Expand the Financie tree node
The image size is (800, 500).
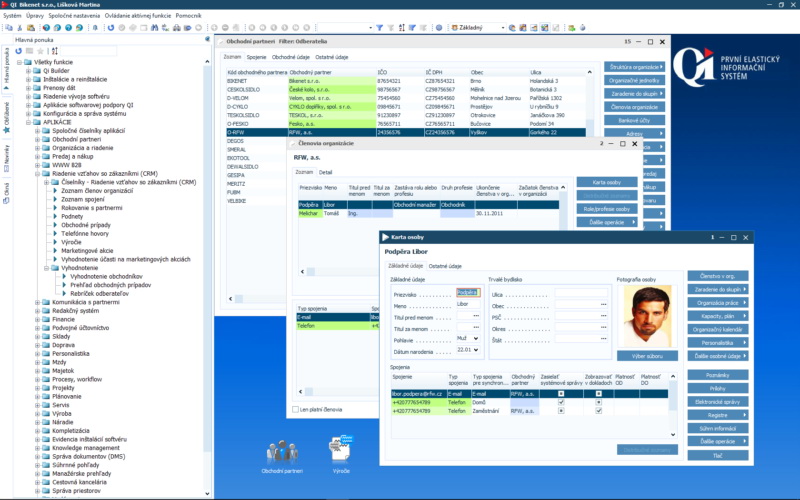[x=37, y=319]
